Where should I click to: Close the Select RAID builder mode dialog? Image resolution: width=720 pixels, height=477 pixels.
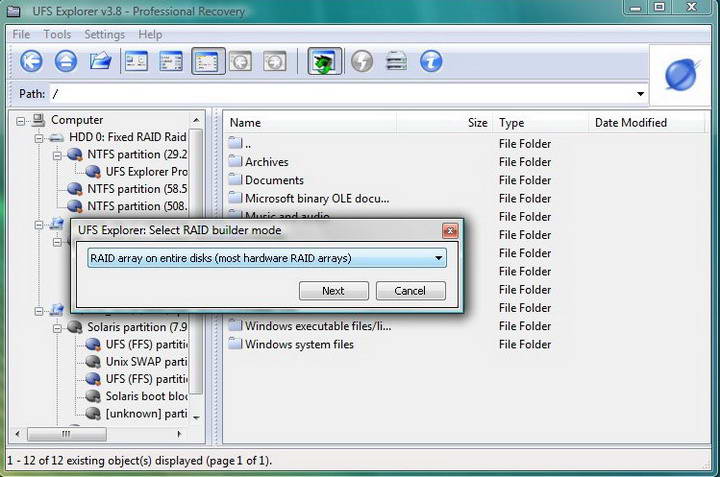[450, 230]
